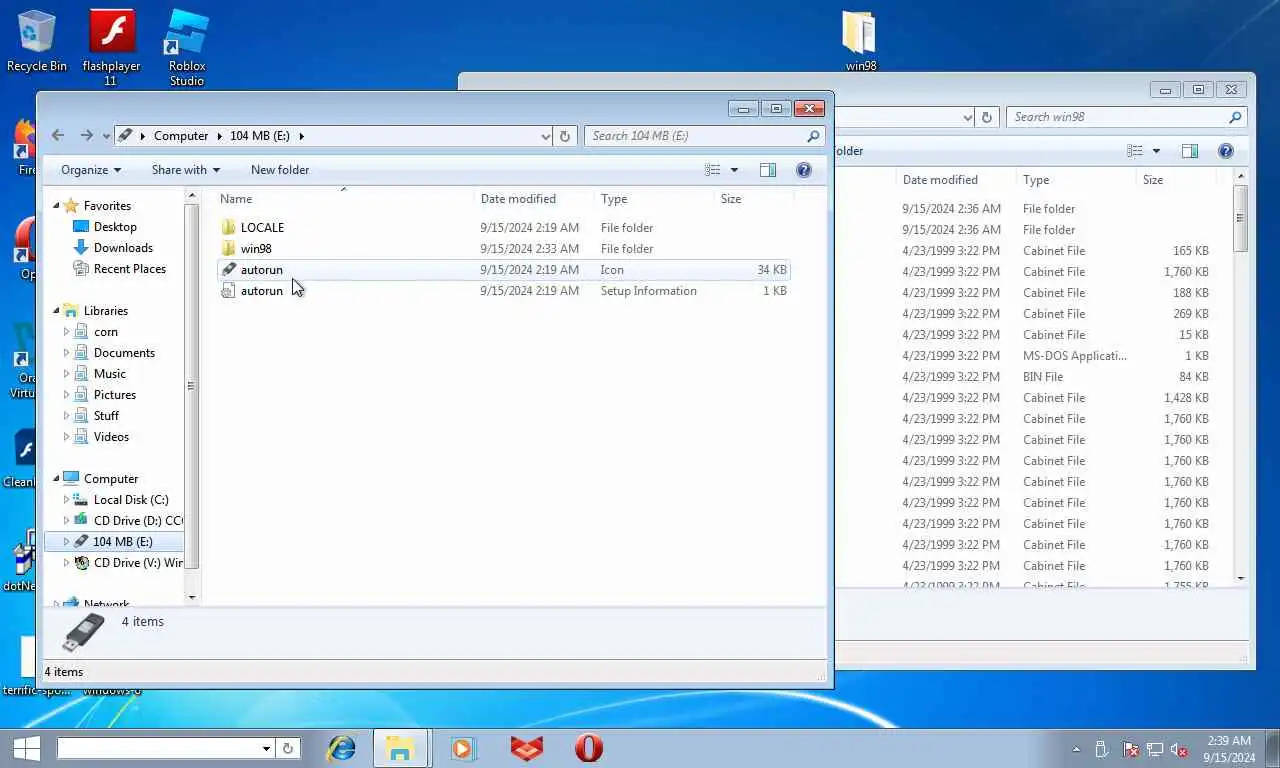Click the volume muted tray icon
Screen dimensions: 1280x768
(1179, 749)
